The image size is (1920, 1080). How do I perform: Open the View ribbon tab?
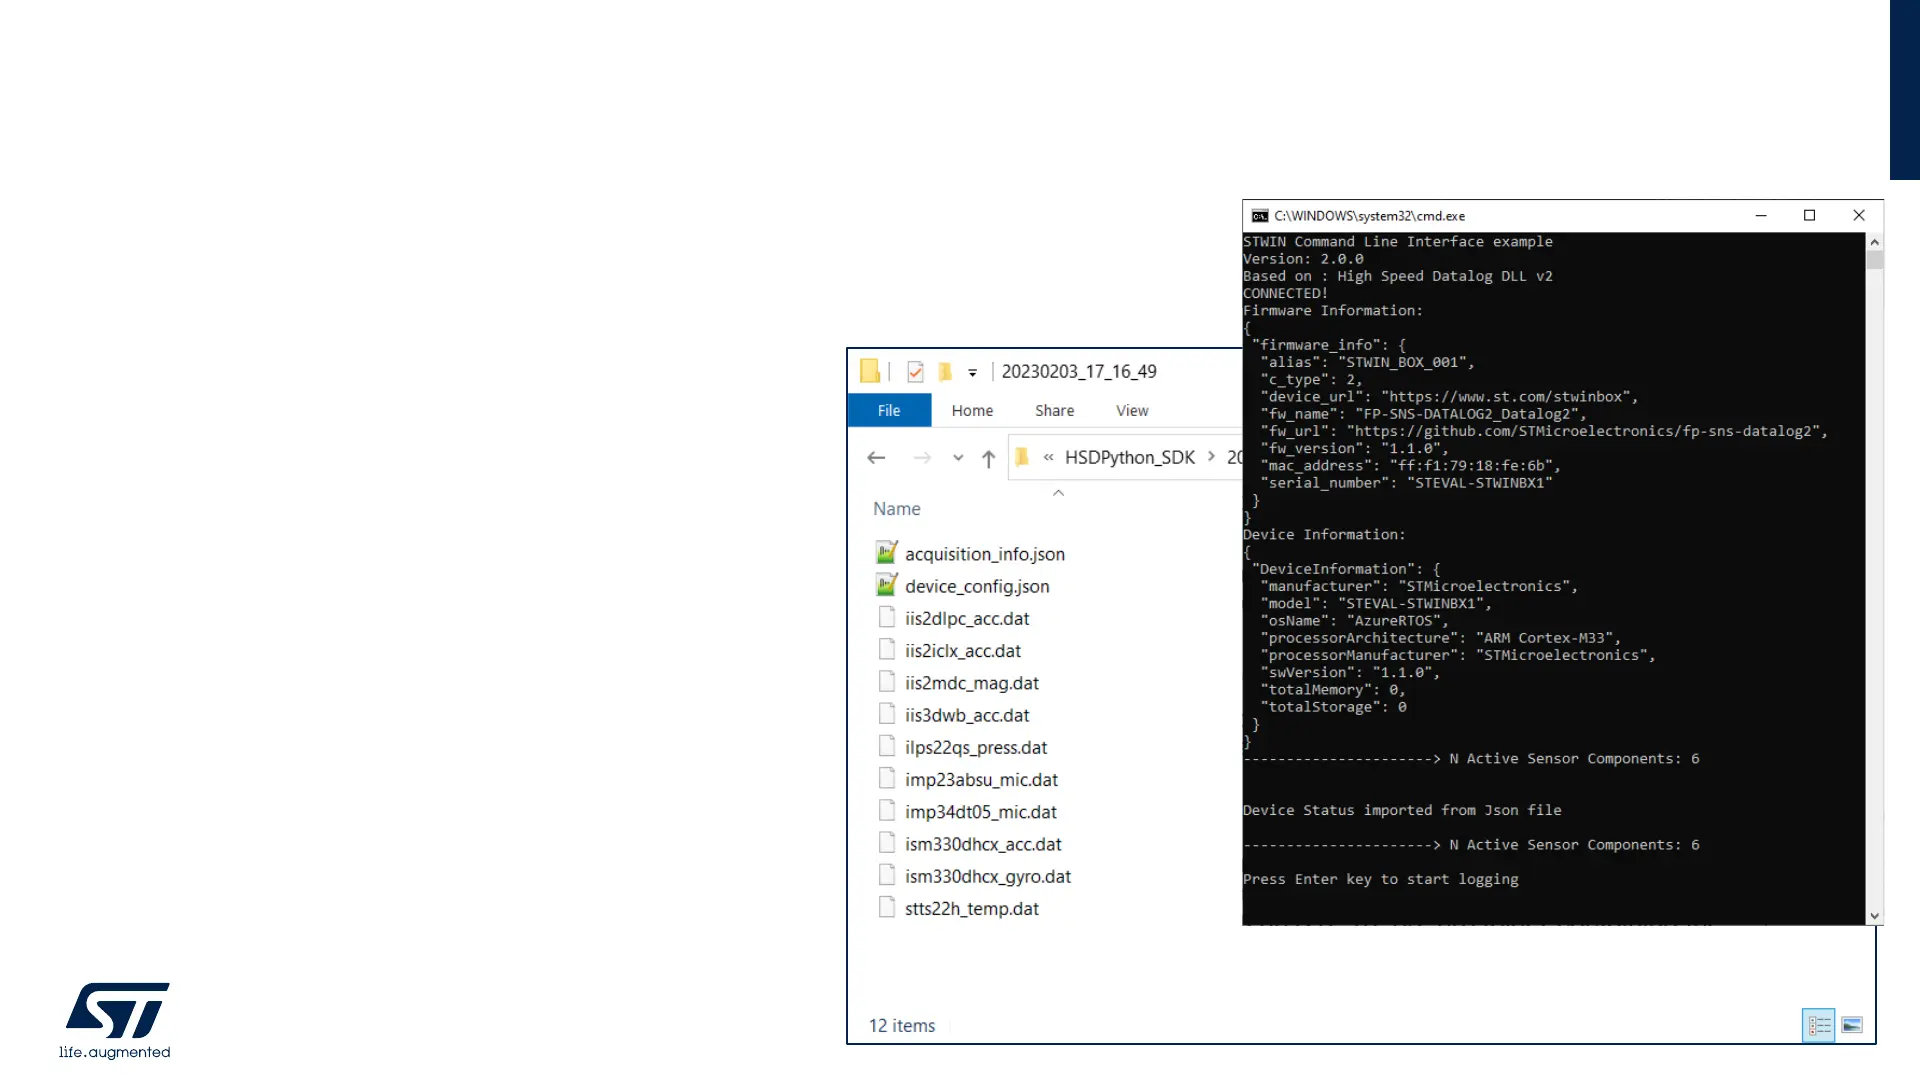point(1132,410)
